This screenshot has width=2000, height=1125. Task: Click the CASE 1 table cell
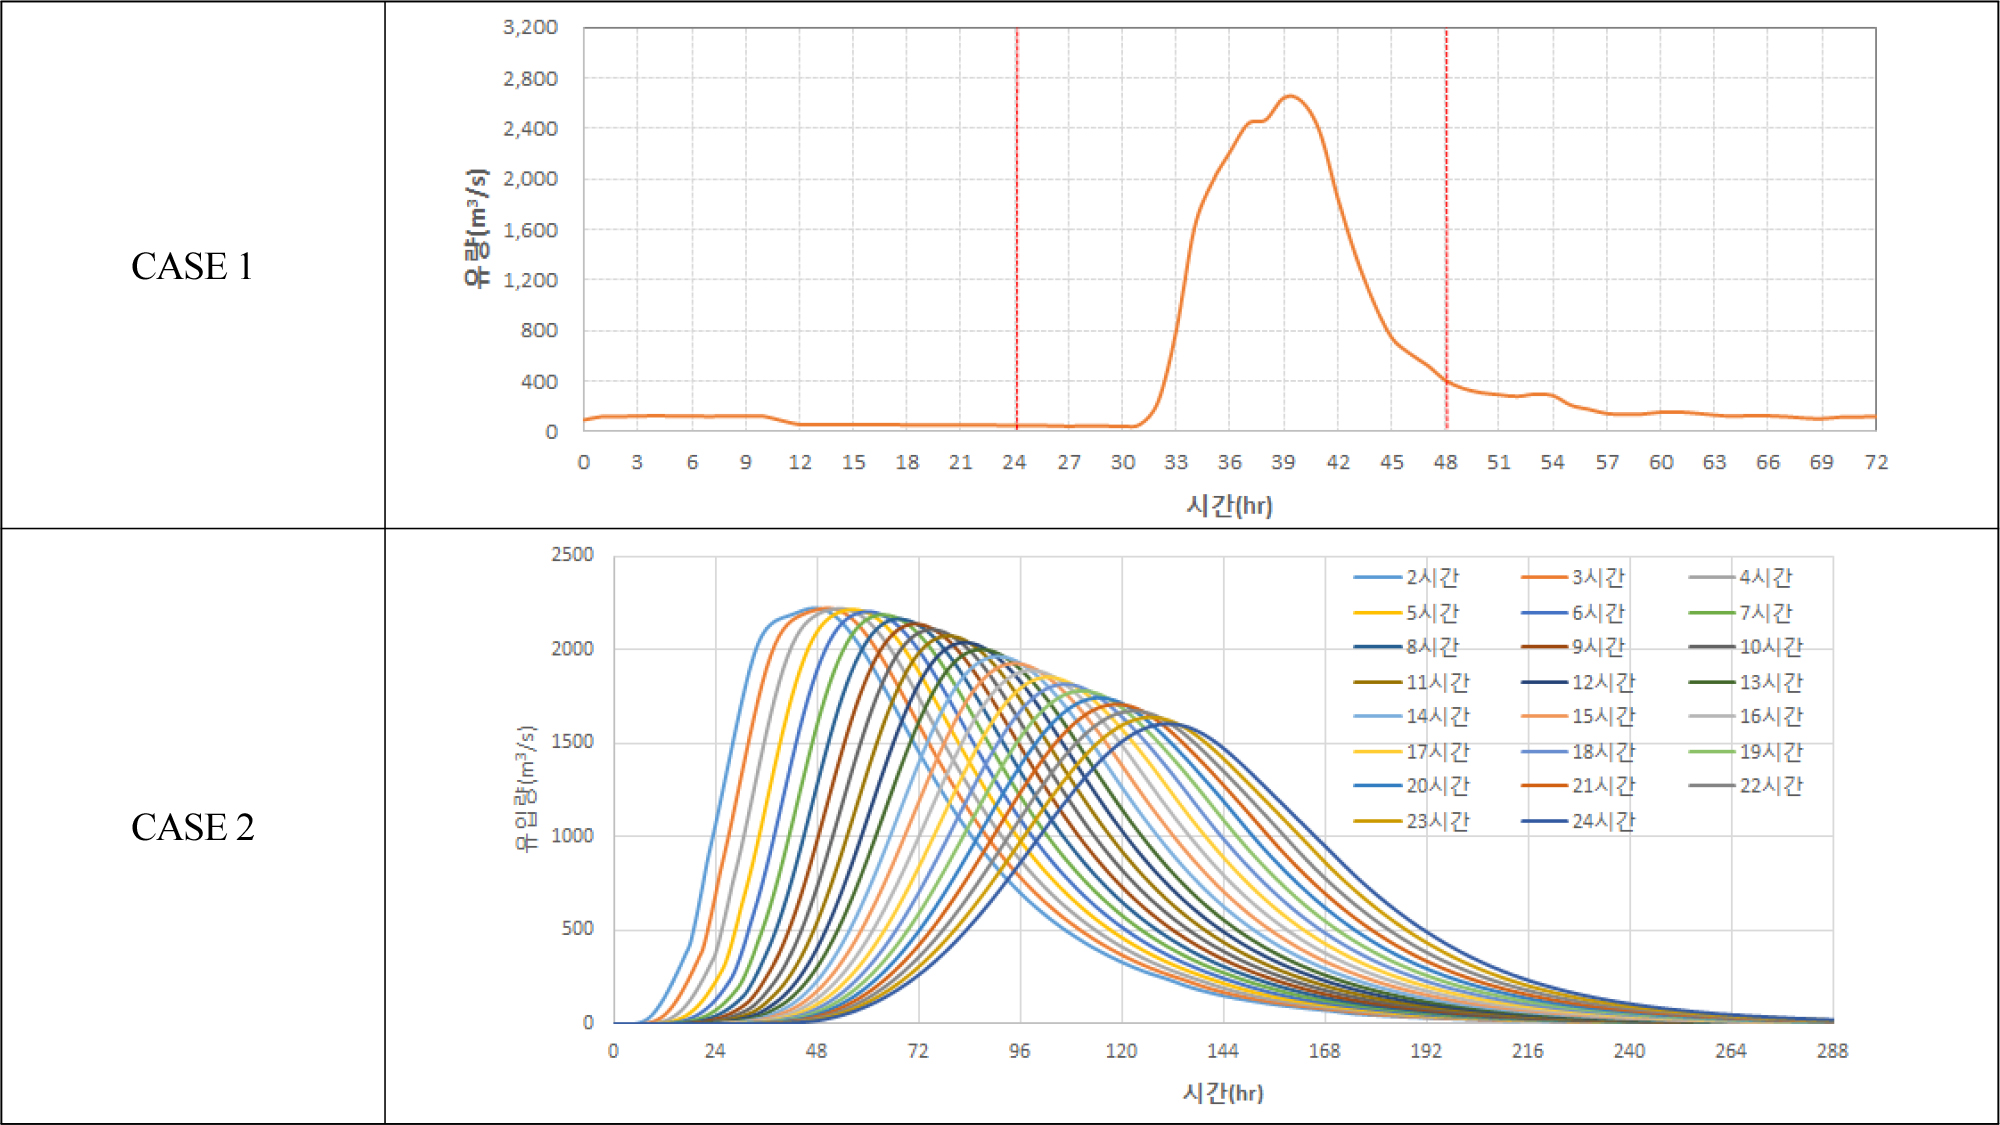click(x=192, y=266)
